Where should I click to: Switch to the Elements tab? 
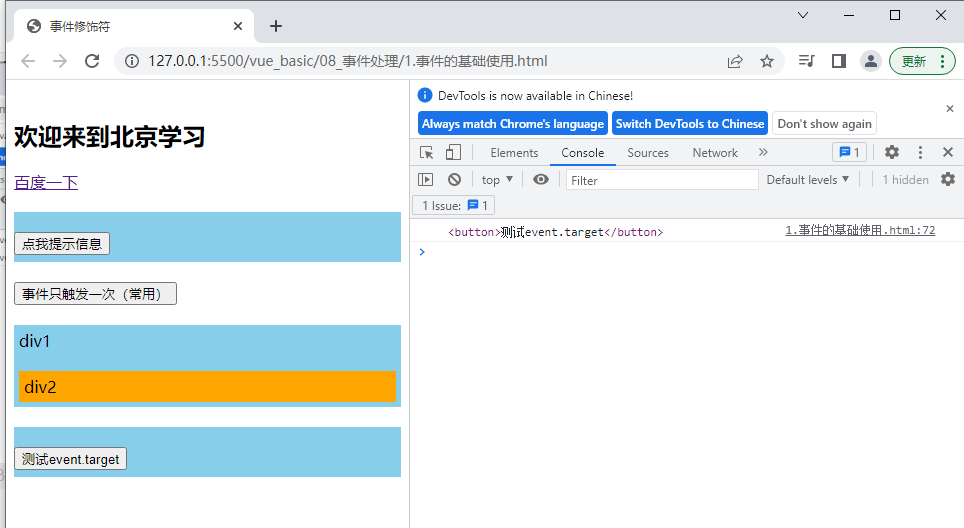514,153
